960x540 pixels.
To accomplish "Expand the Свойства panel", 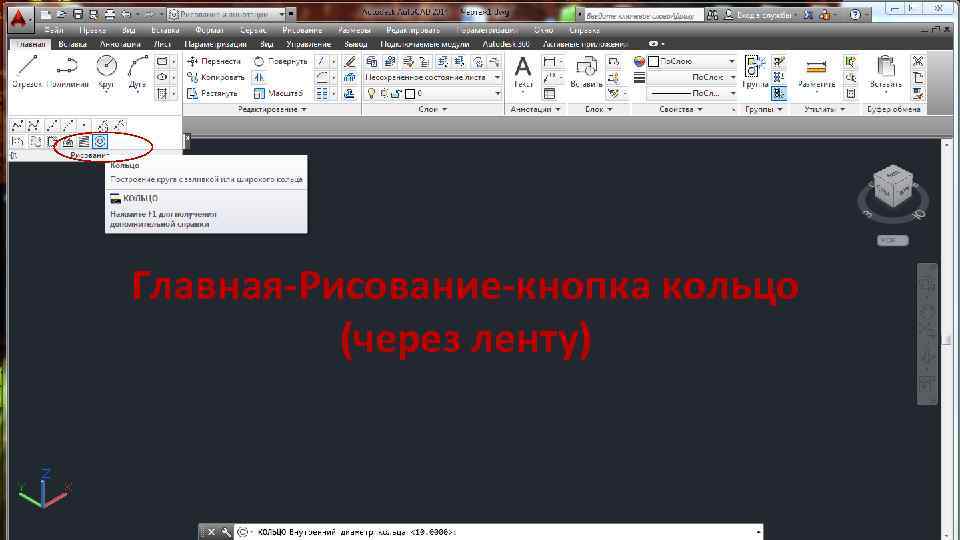I will (x=681, y=109).
